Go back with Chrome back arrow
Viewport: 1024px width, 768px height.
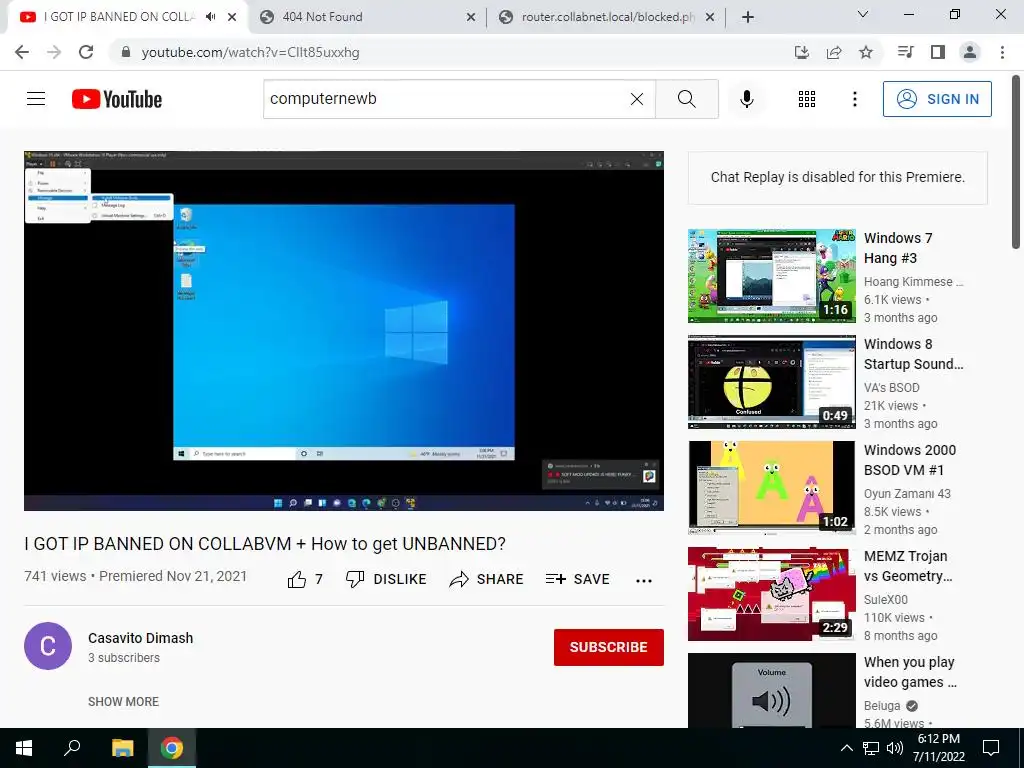(x=22, y=52)
